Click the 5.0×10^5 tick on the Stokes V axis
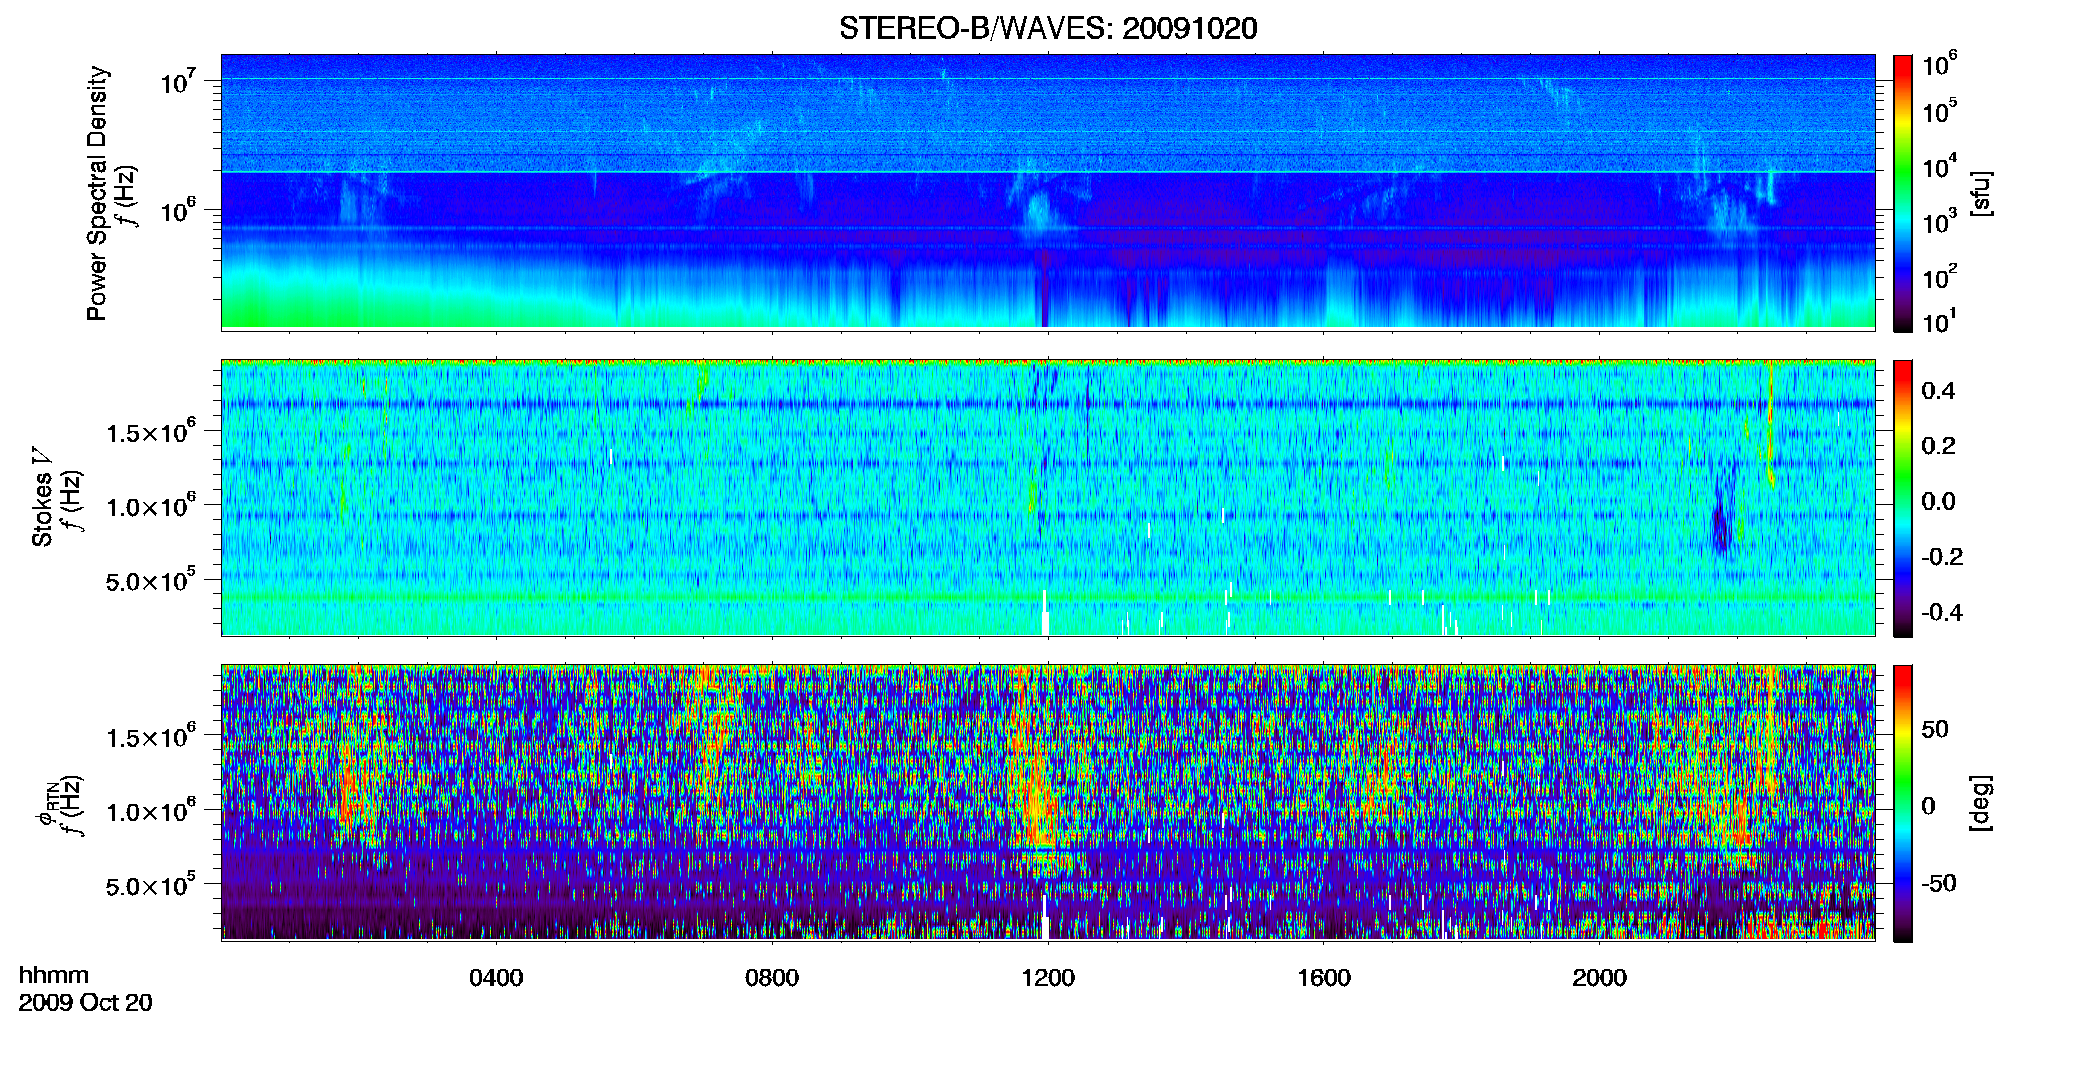The width and height of the screenshot is (2096, 1080). tap(151, 581)
